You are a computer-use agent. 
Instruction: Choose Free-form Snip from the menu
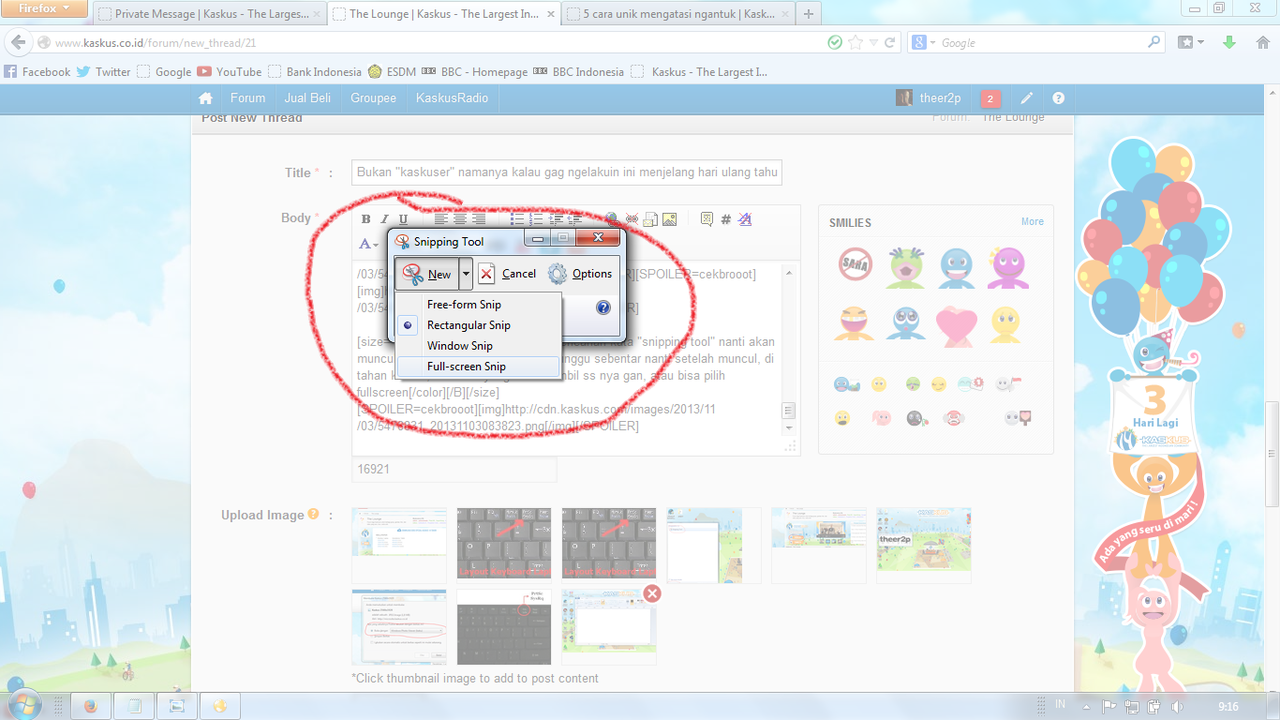coord(478,304)
